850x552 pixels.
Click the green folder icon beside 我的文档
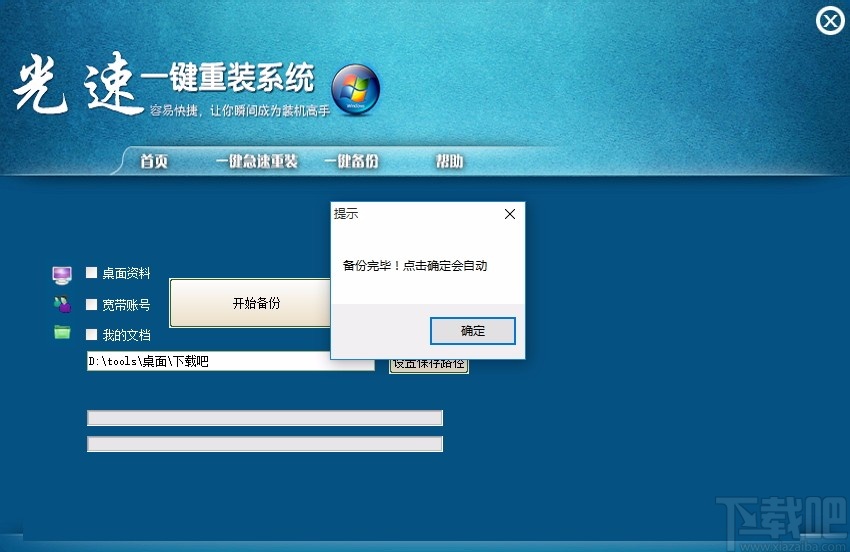click(x=62, y=332)
